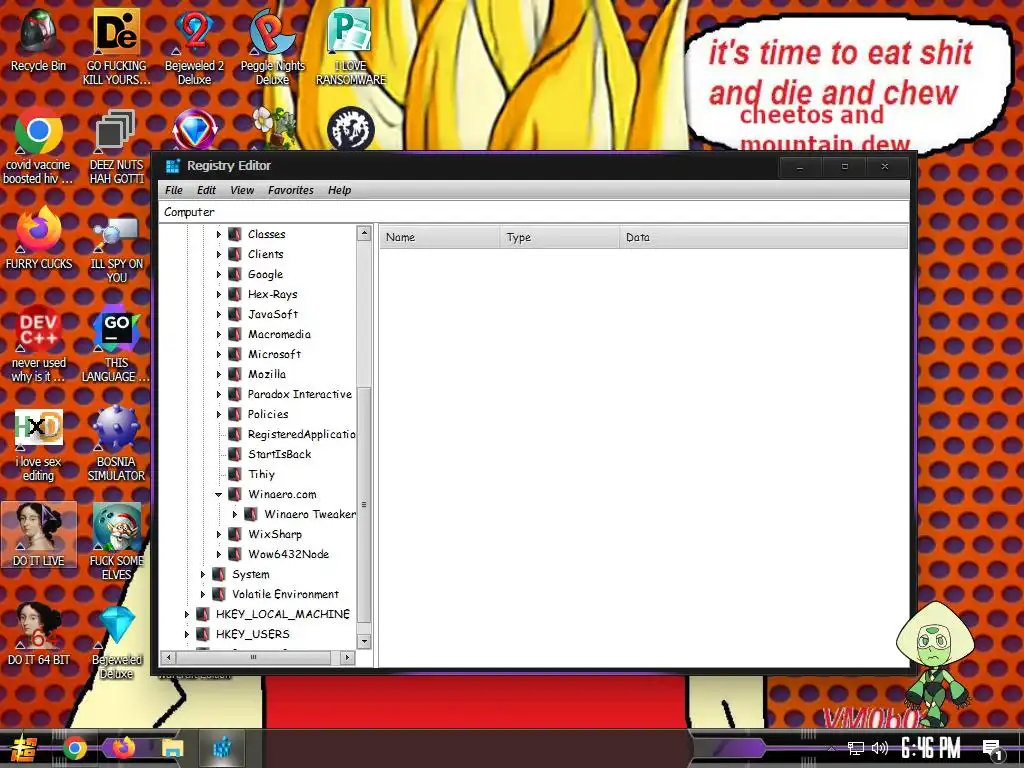Open the DO IT LIVE desktop icon
Image resolution: width=1024 pixels, height=768 pixels.
[x=39, y=534]
